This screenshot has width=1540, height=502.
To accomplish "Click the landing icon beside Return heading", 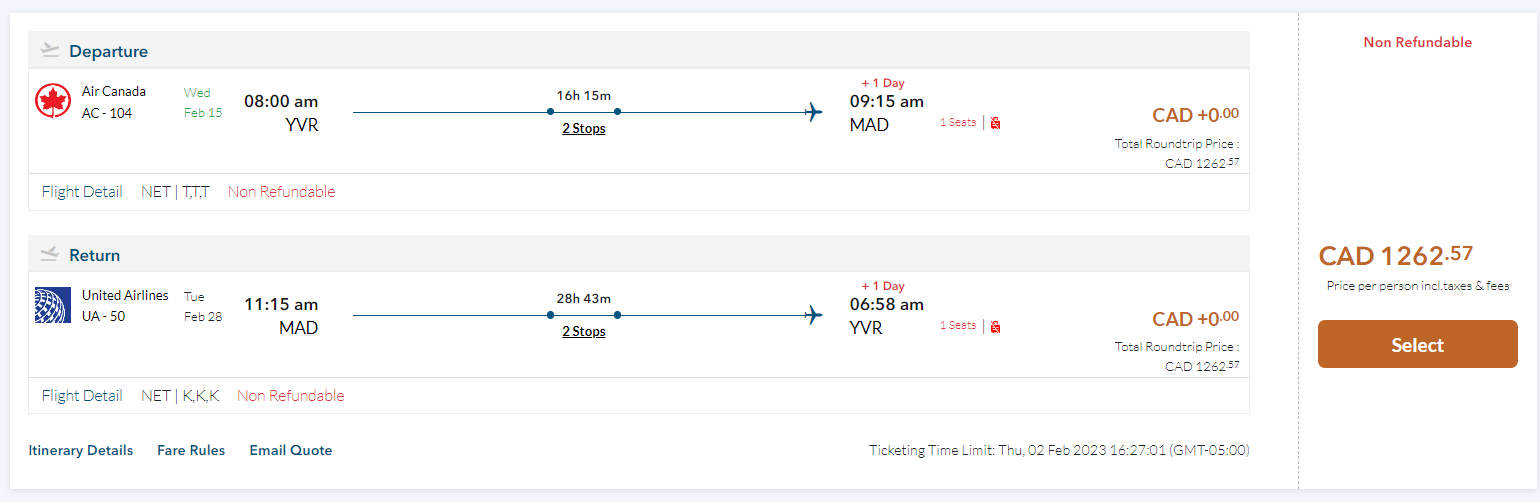I will 51,254.
